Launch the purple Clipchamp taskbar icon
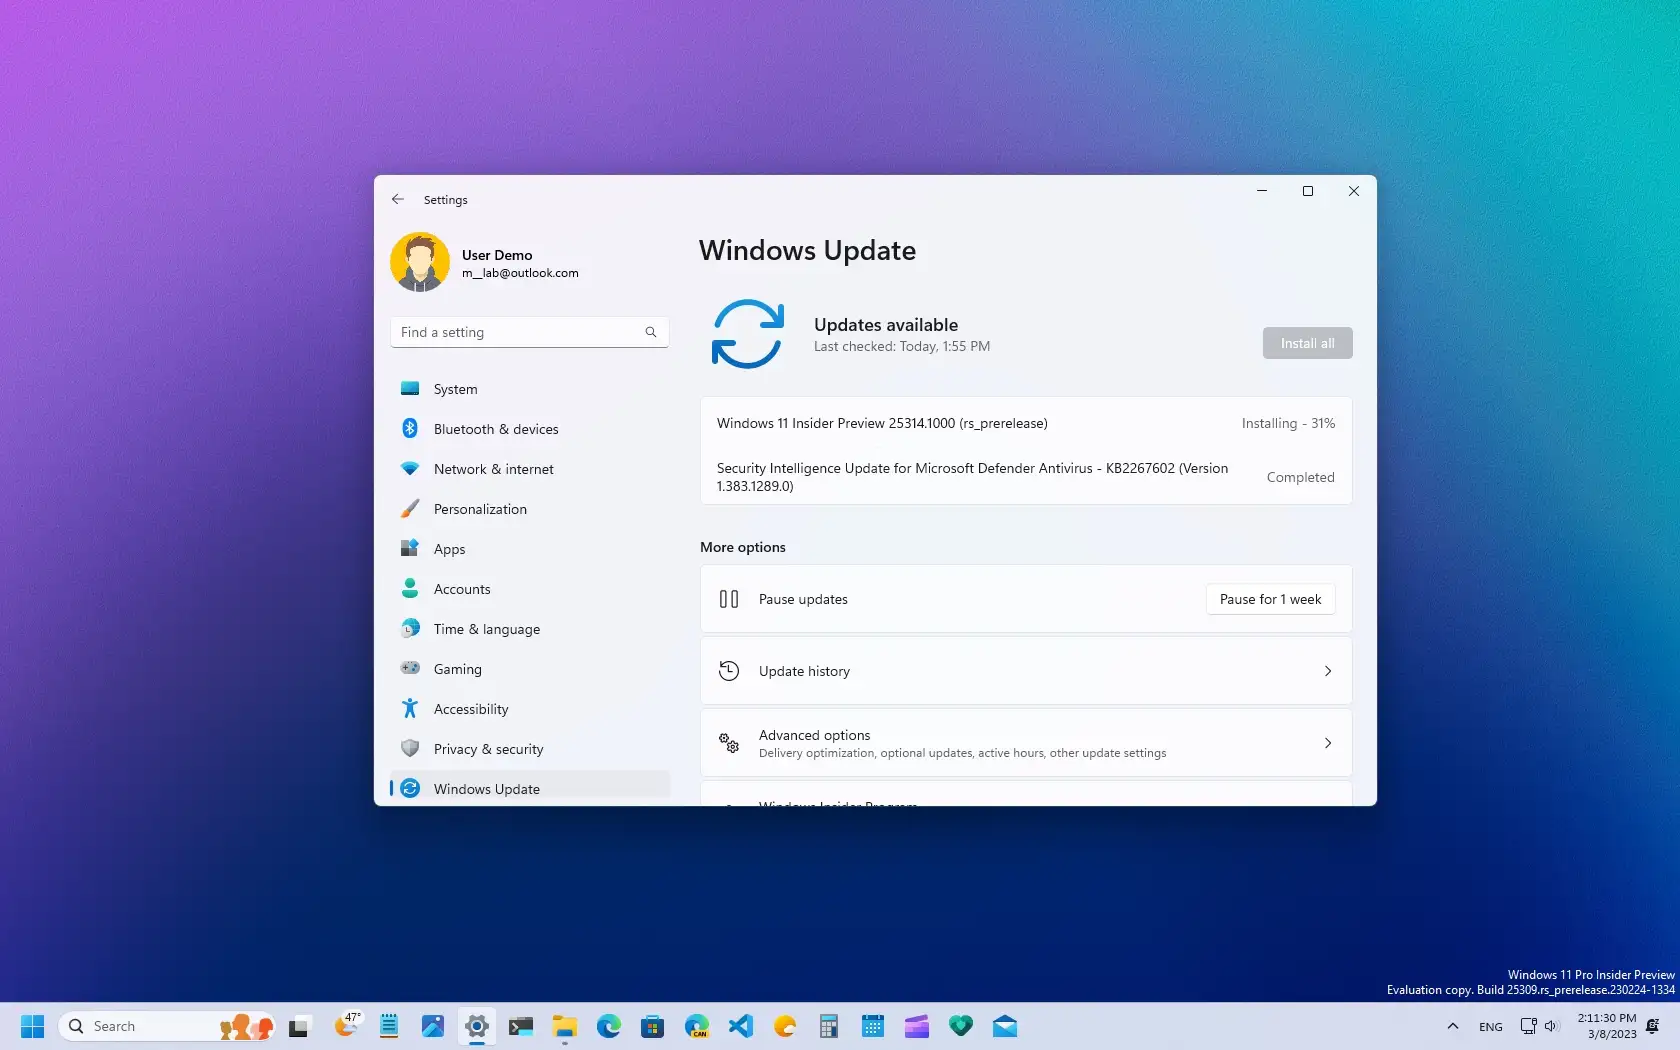This screenshot has width=1680, height=1050. pos(917,1026)
